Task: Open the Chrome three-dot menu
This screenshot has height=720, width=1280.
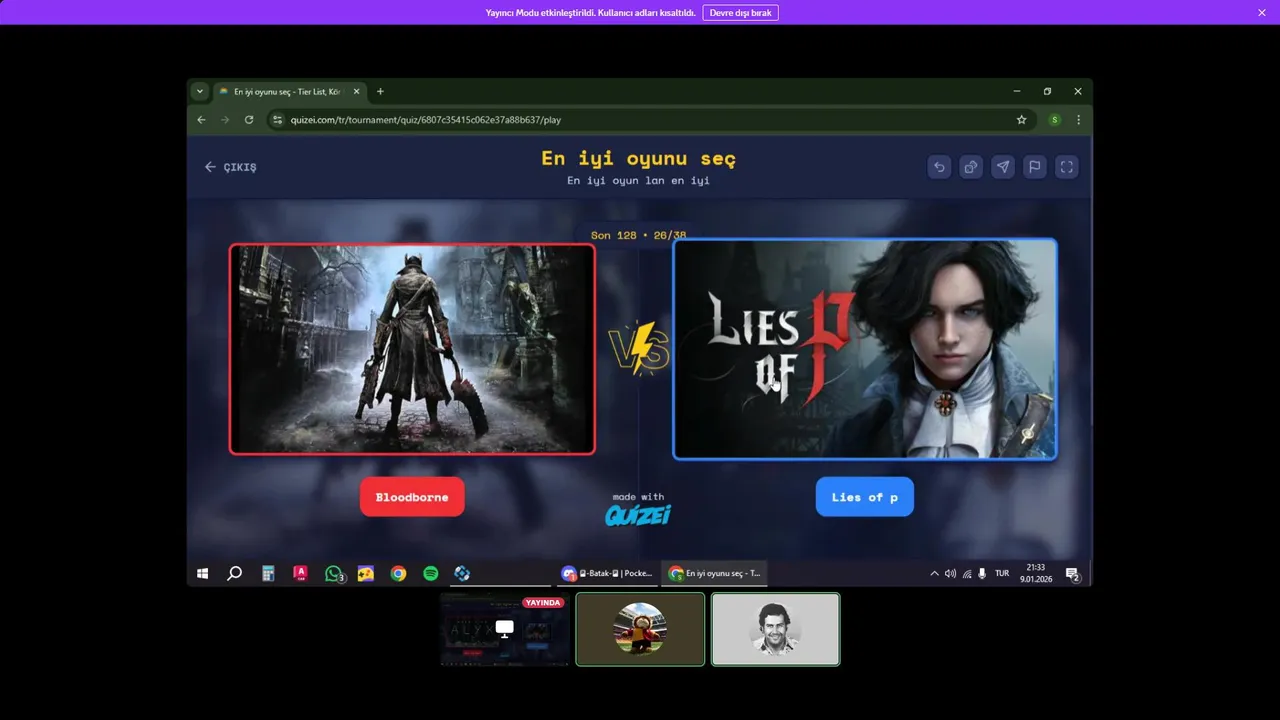Action: [1078, 120]
